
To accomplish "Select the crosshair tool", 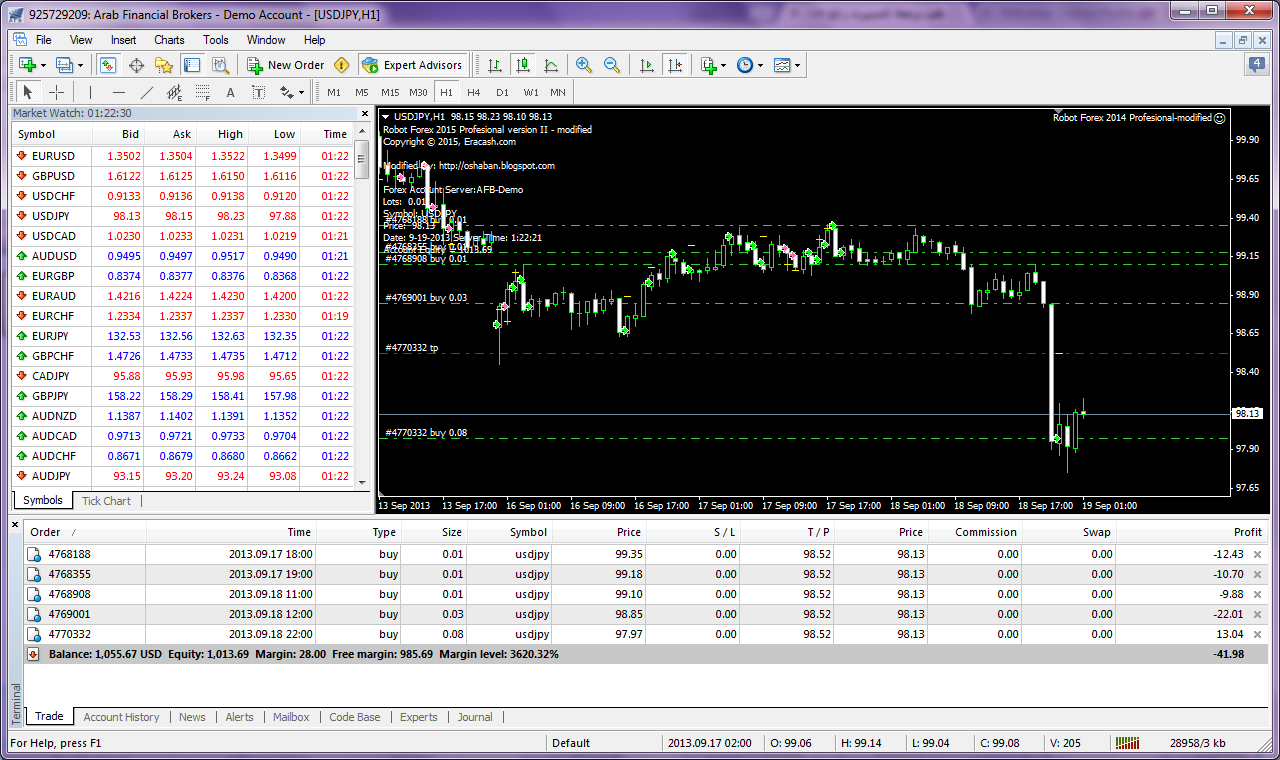I will click(x=57, y=92).
